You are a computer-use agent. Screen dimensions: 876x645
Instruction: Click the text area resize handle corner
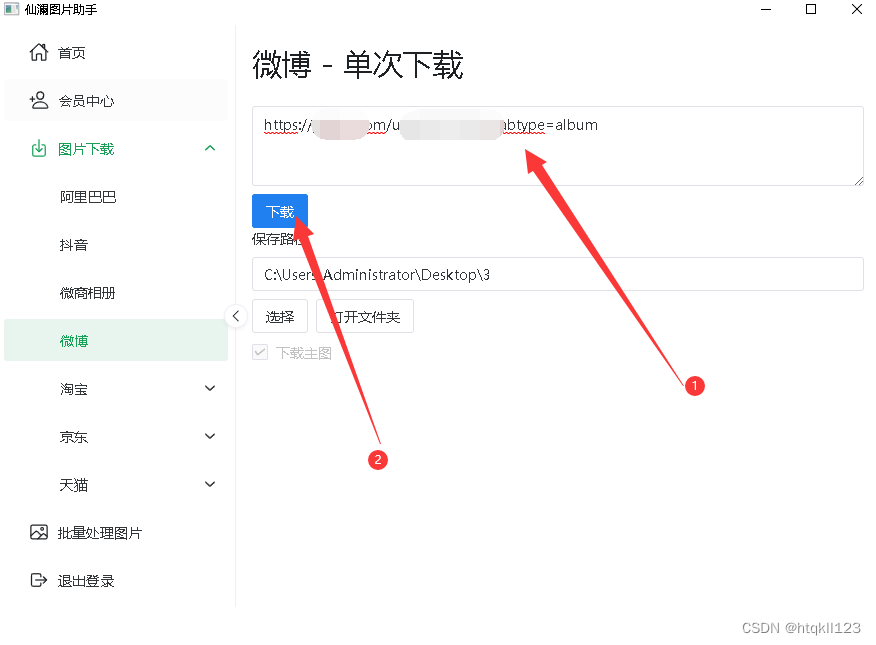coord(859,180)
